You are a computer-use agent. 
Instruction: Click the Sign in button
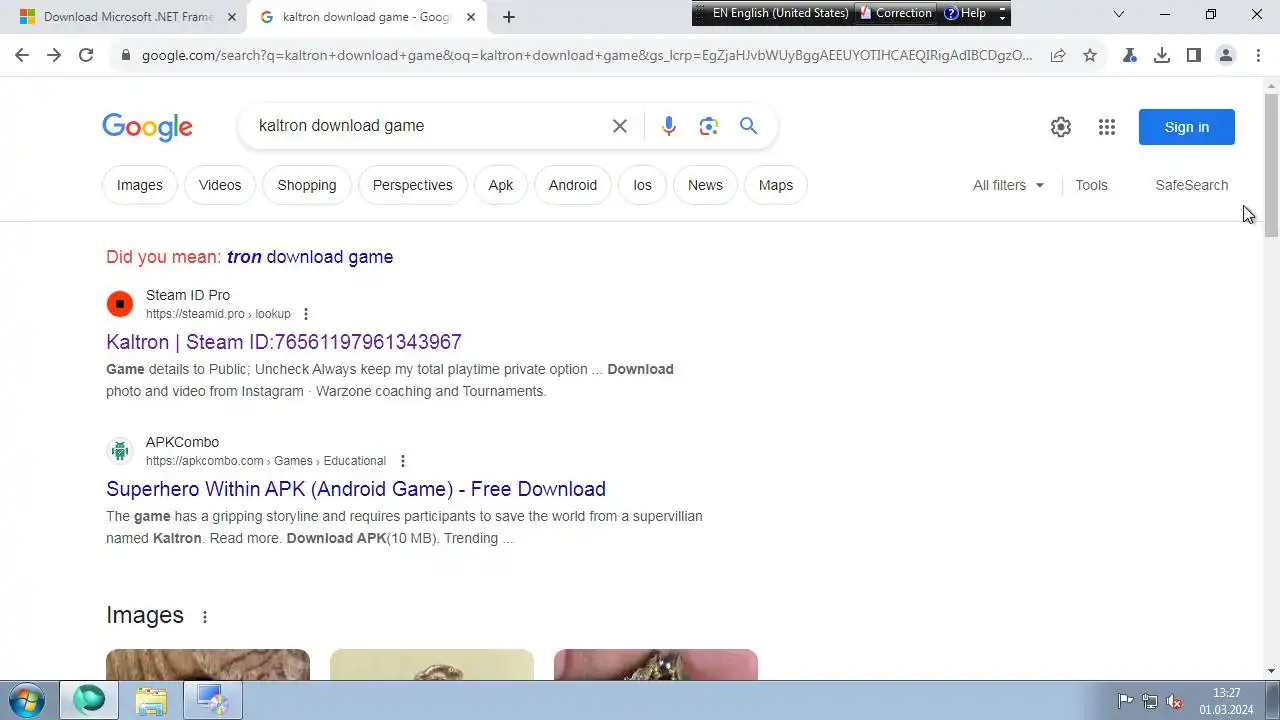[1187, 127]
